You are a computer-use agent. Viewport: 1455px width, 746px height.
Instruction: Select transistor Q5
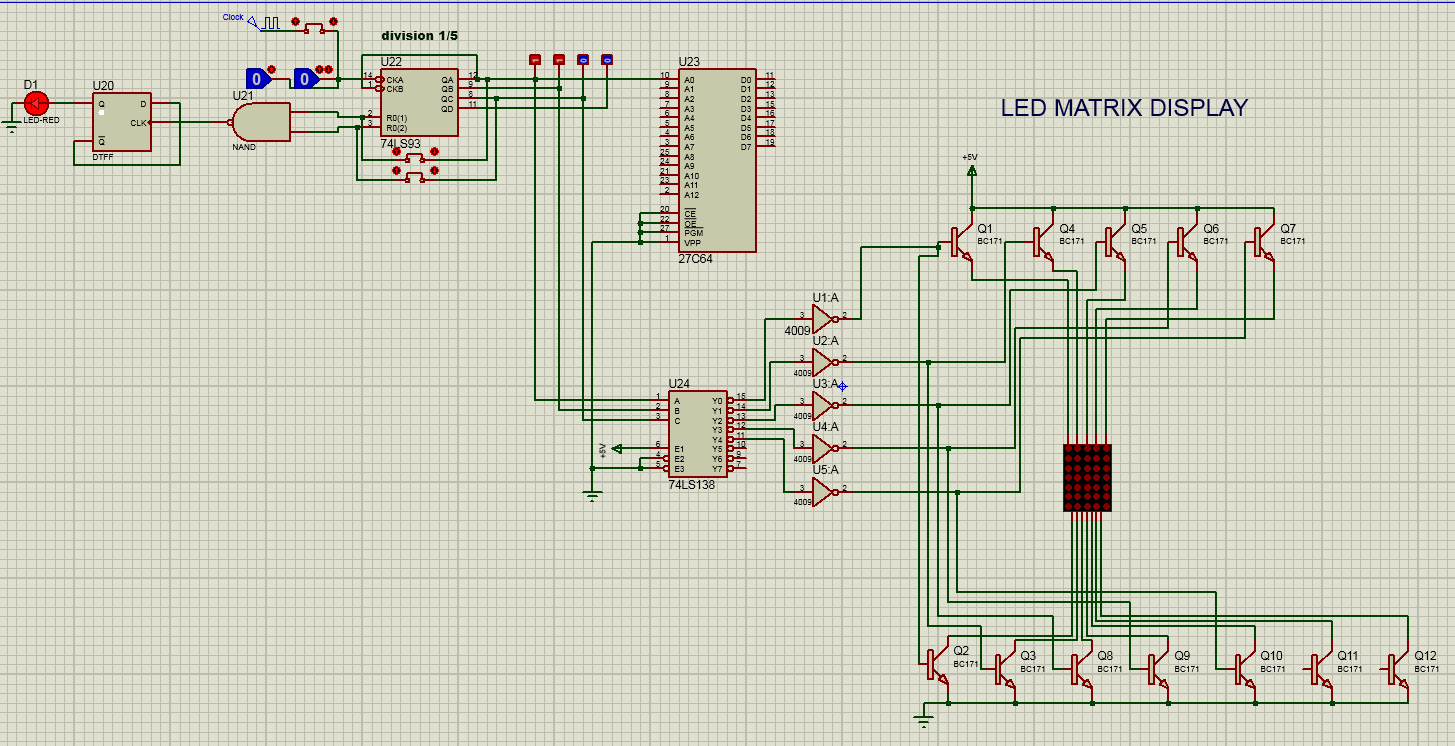point(1113,243)
